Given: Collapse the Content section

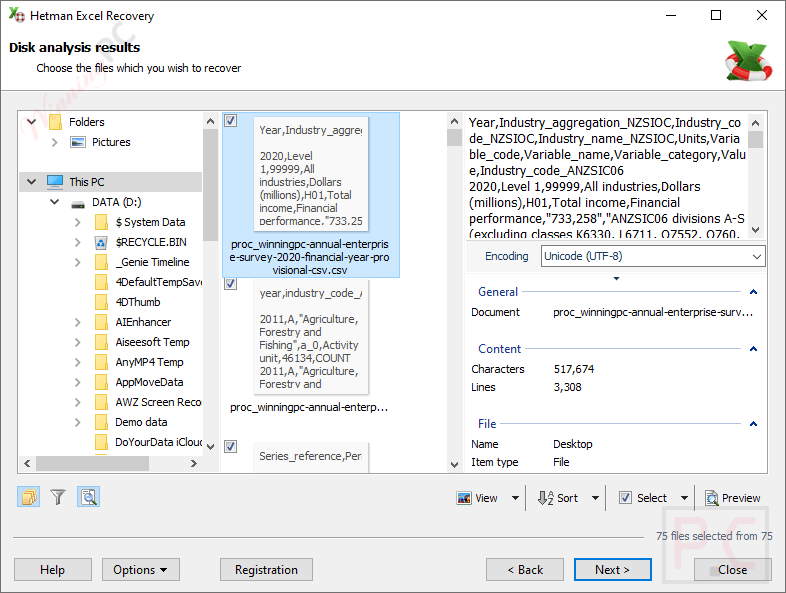Looking at the screenshot, I should click(753, 349).
